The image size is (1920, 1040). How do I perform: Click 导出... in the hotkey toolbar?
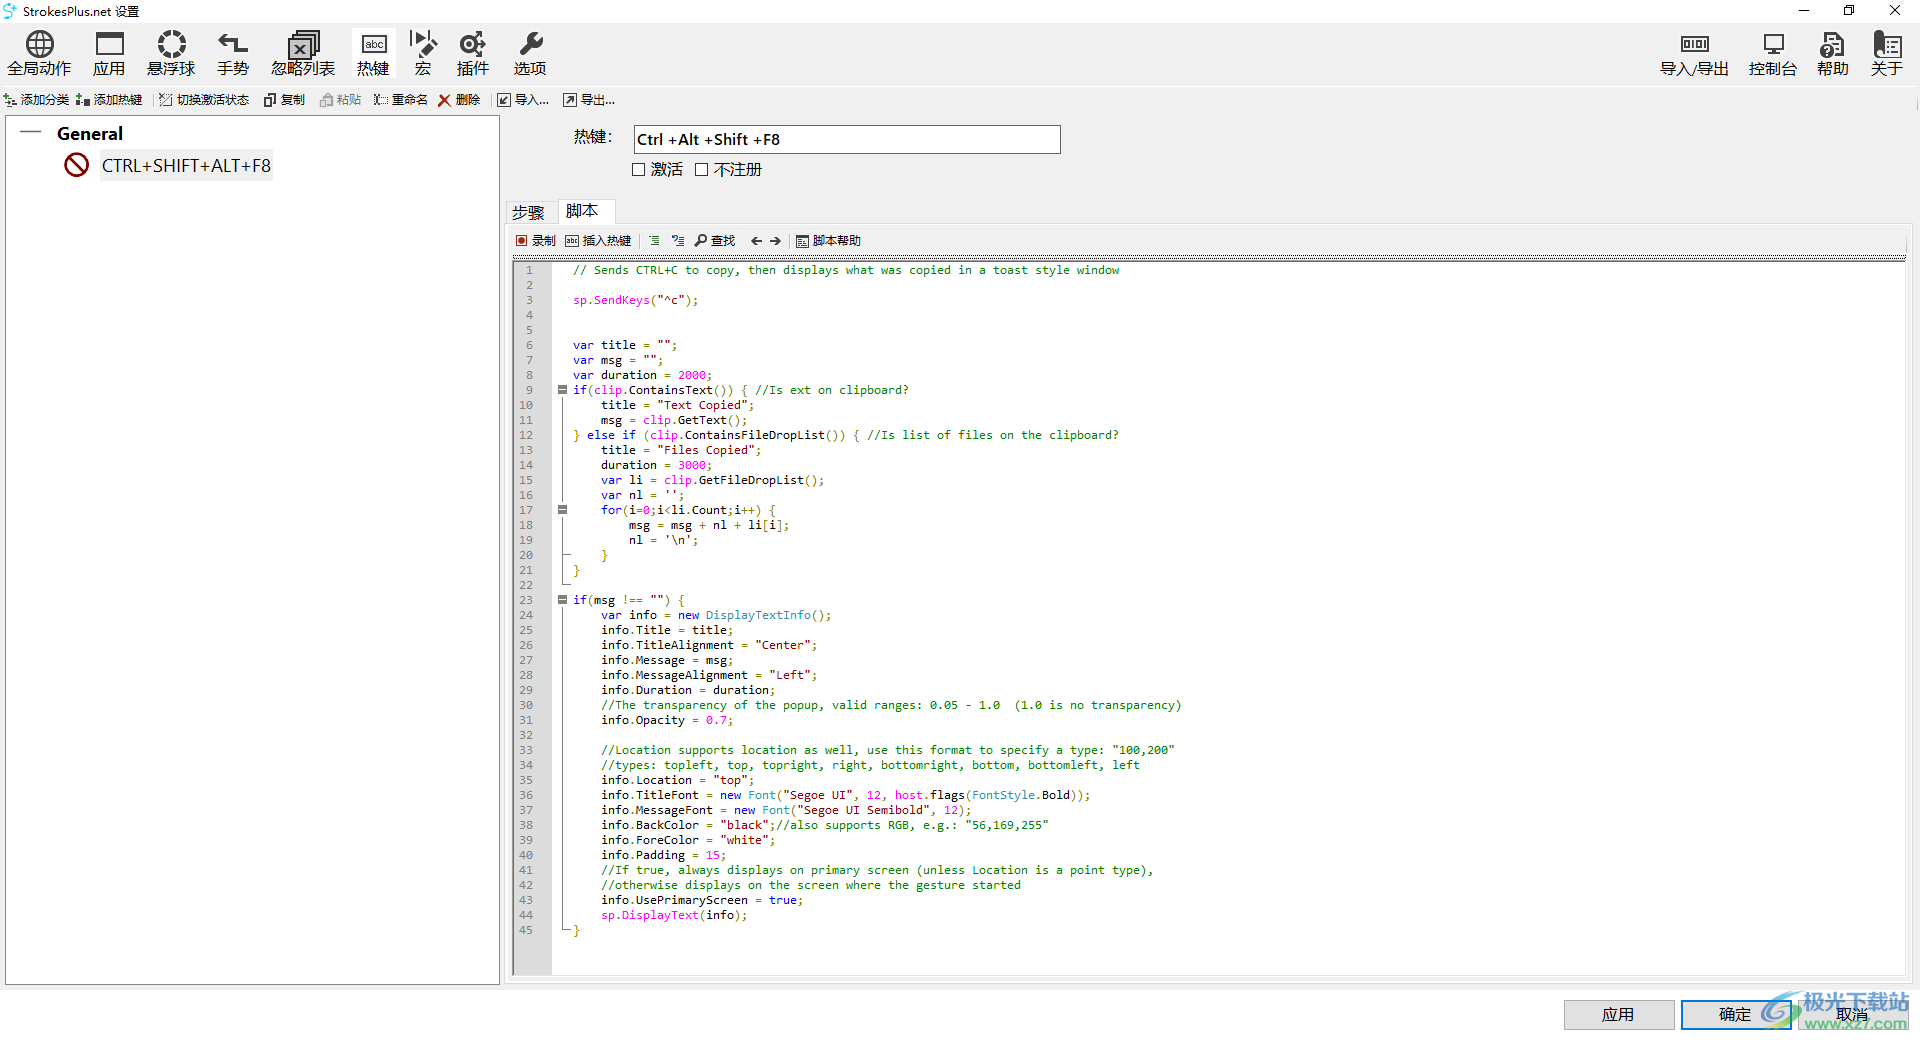(x=589, y=100)
